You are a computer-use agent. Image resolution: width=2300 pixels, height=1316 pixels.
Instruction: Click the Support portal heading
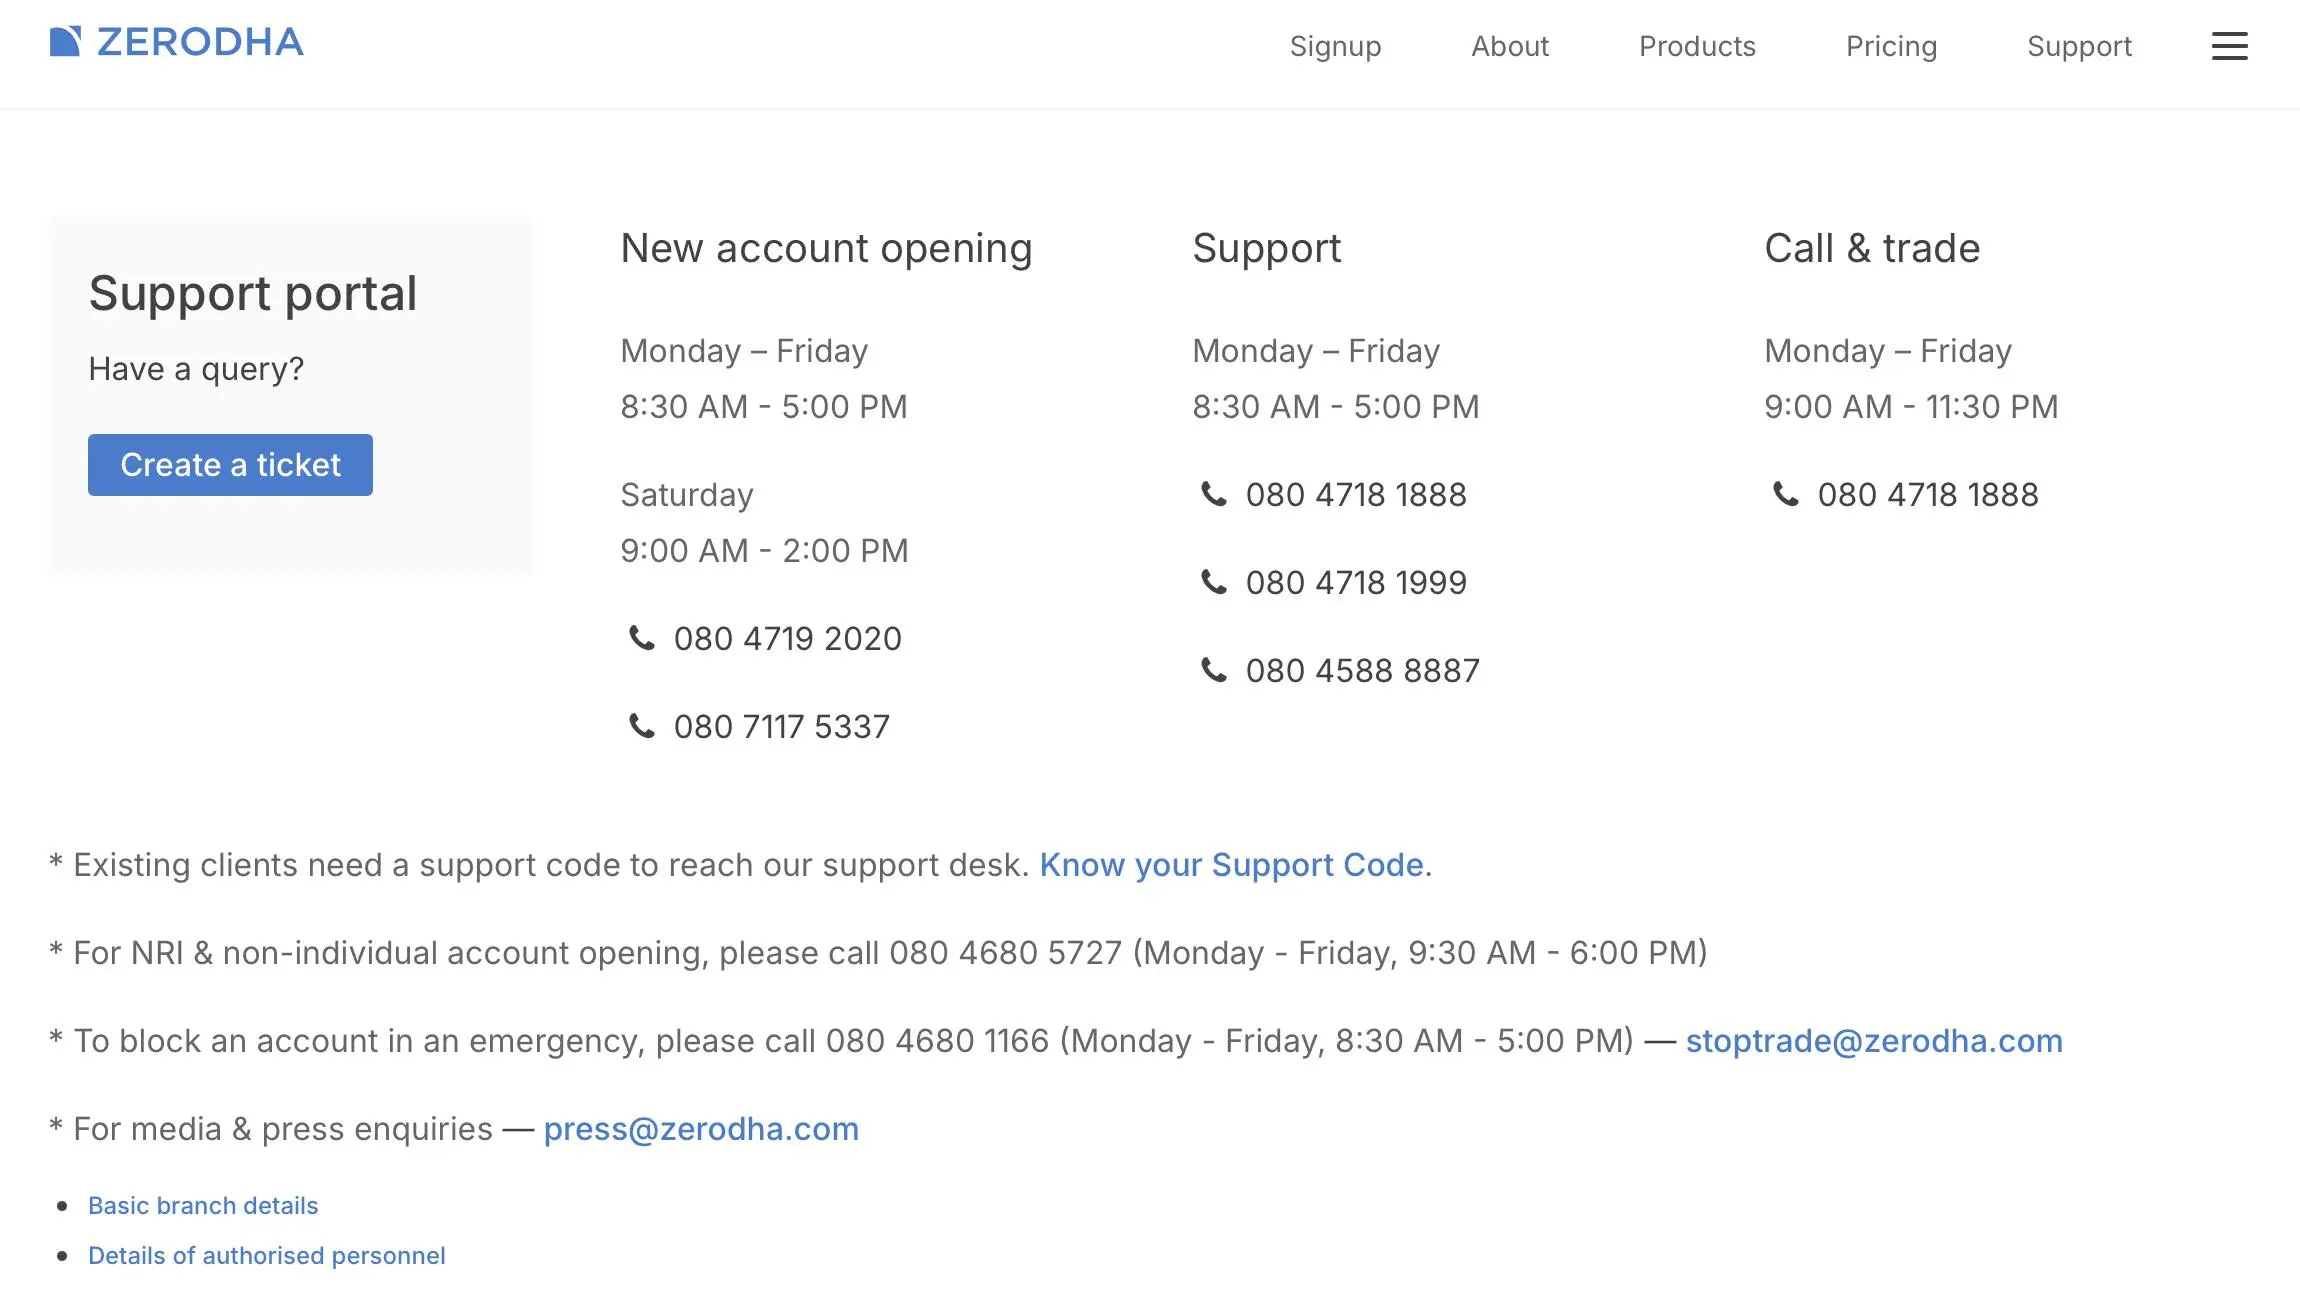[253, 294]
